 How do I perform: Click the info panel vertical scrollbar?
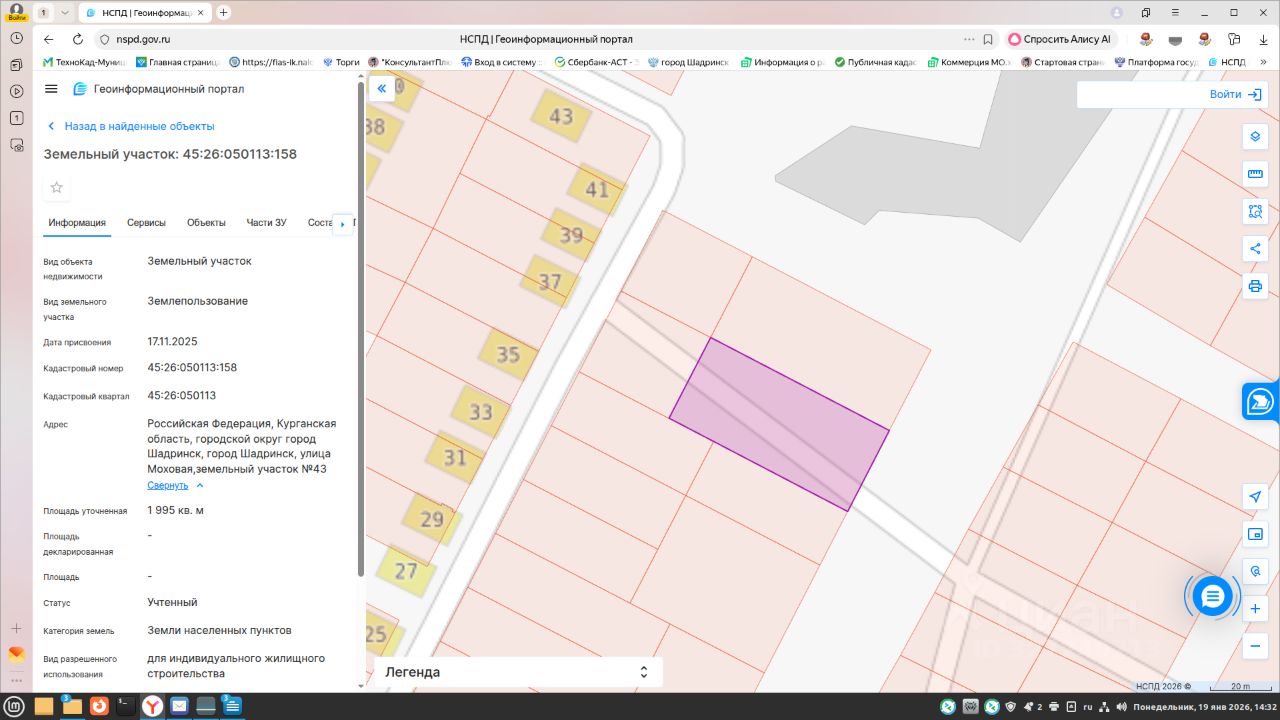[361, 330]
